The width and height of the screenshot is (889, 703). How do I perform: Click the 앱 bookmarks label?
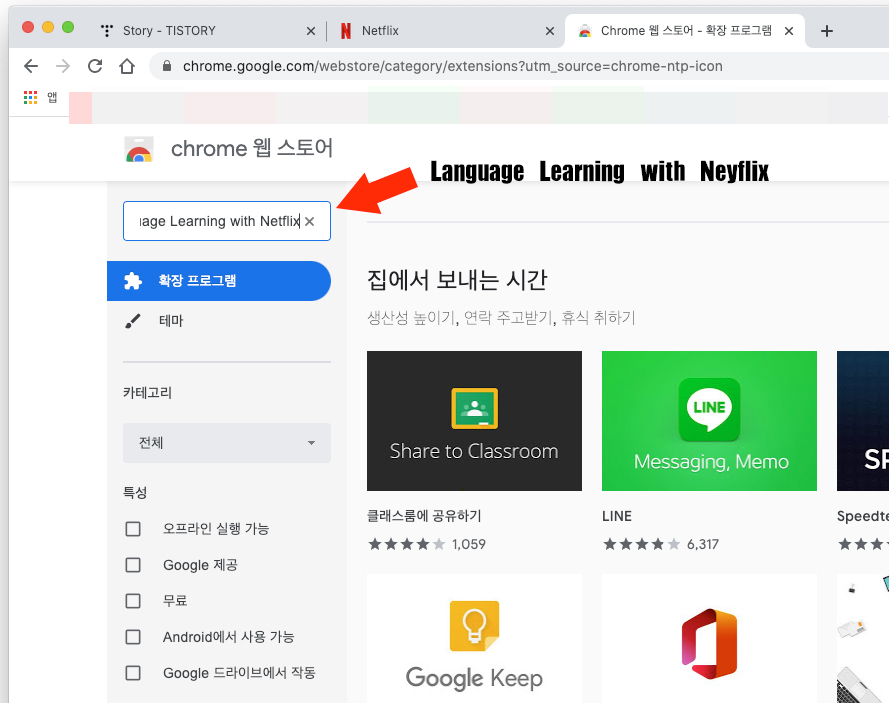tap(52, 98)
